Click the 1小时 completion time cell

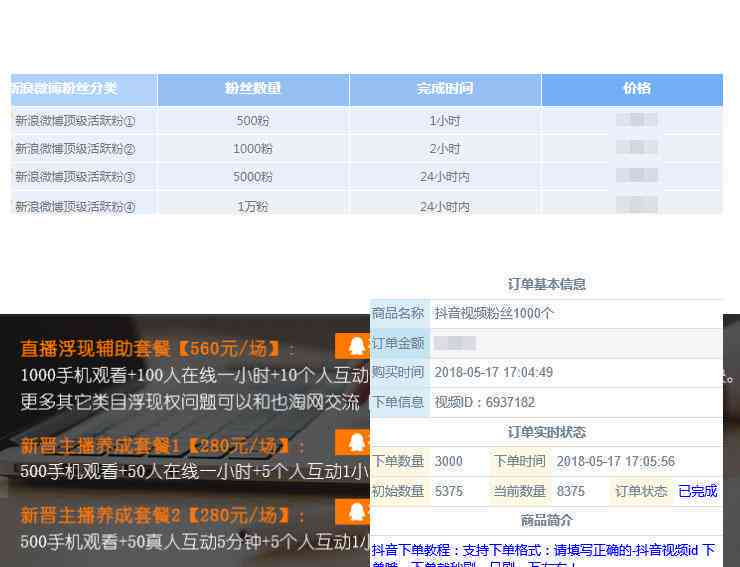pyautogui.click(x=445, y=121)
